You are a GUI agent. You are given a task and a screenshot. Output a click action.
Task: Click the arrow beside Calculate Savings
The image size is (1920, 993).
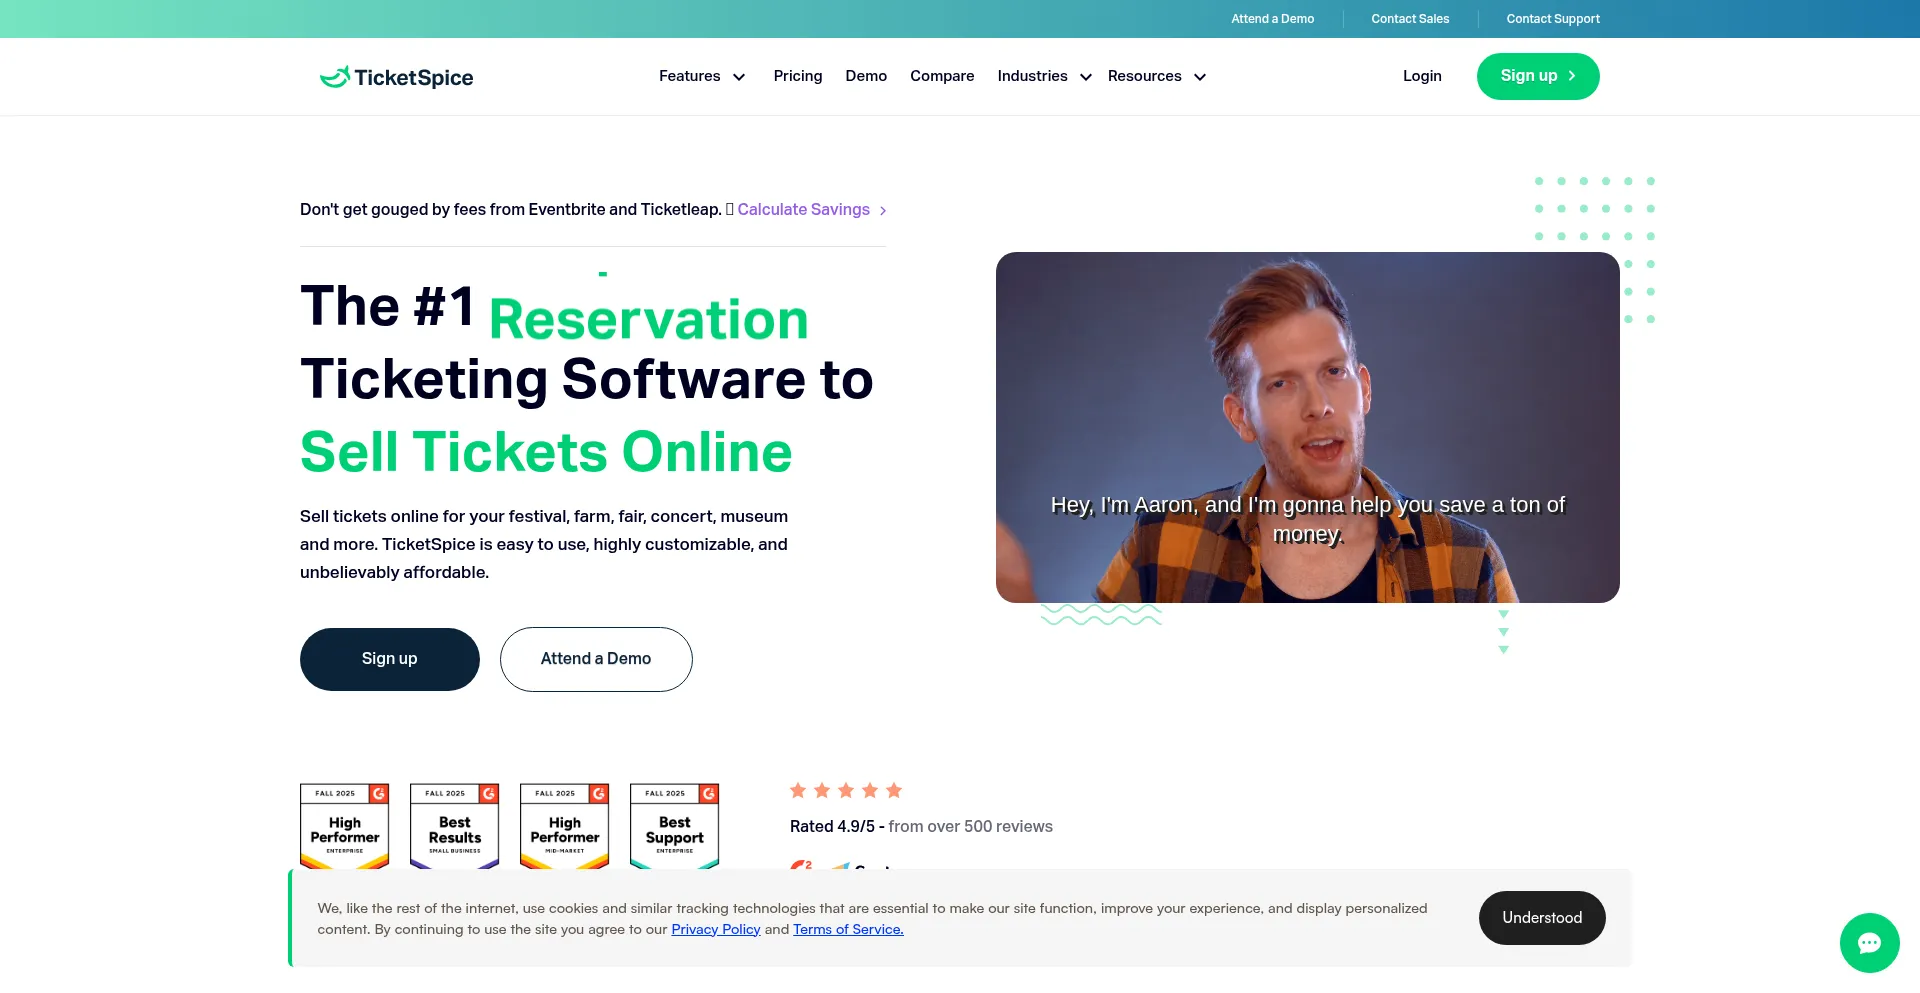[883, 210]
